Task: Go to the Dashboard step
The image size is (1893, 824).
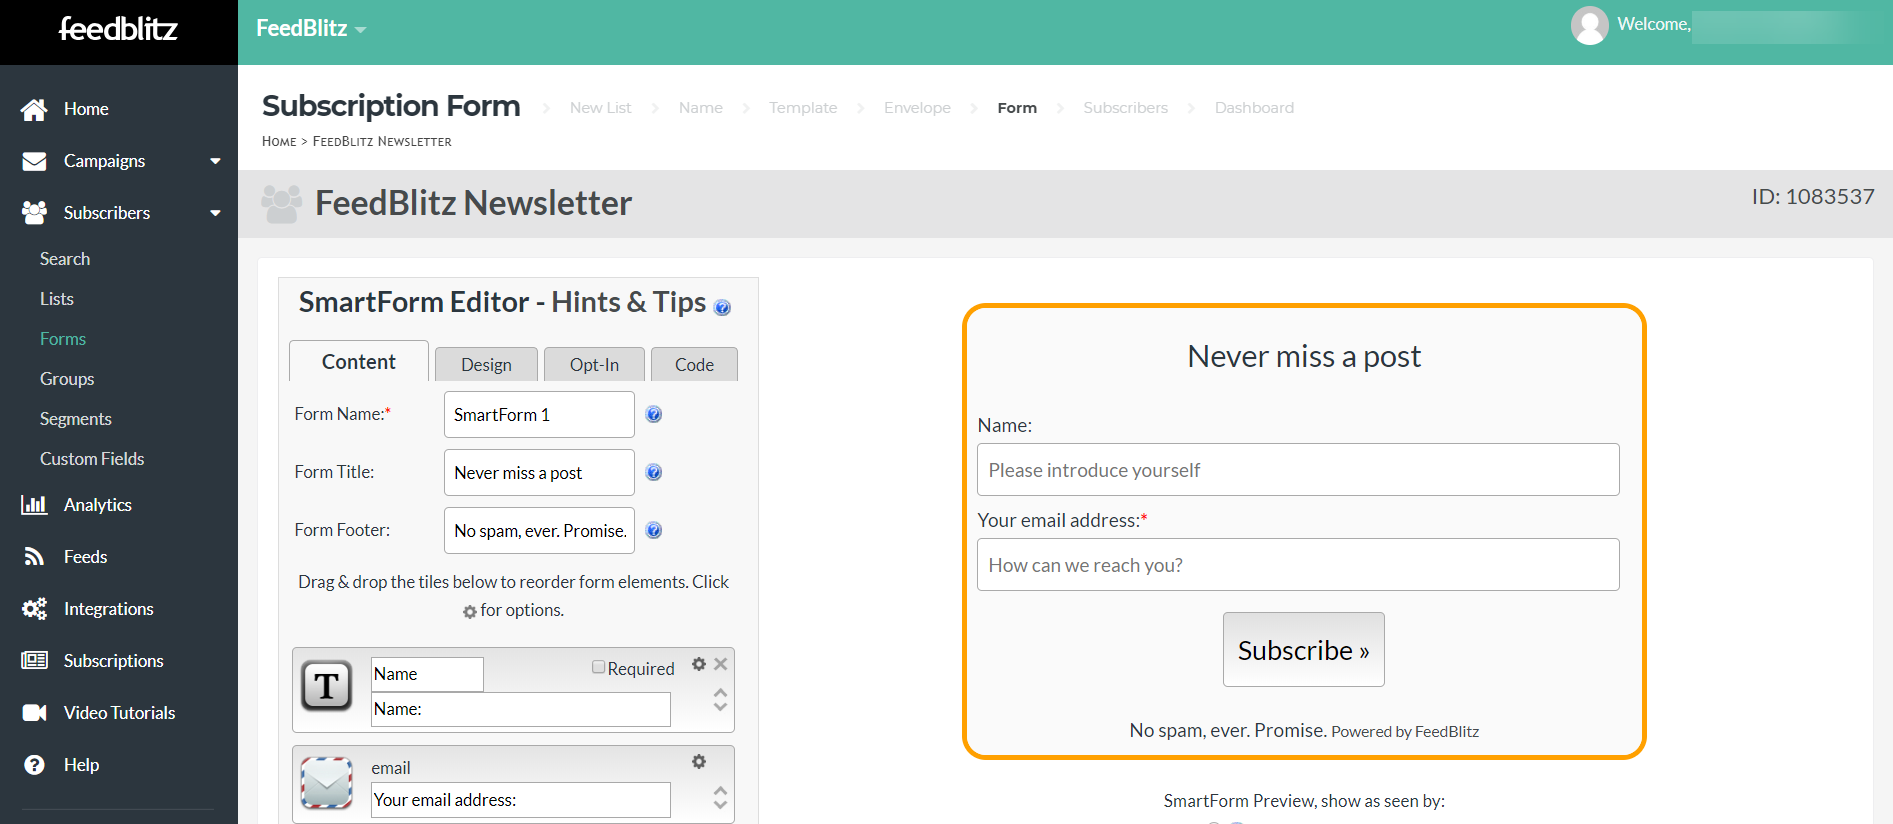Action: click(x=1254, y=108)
